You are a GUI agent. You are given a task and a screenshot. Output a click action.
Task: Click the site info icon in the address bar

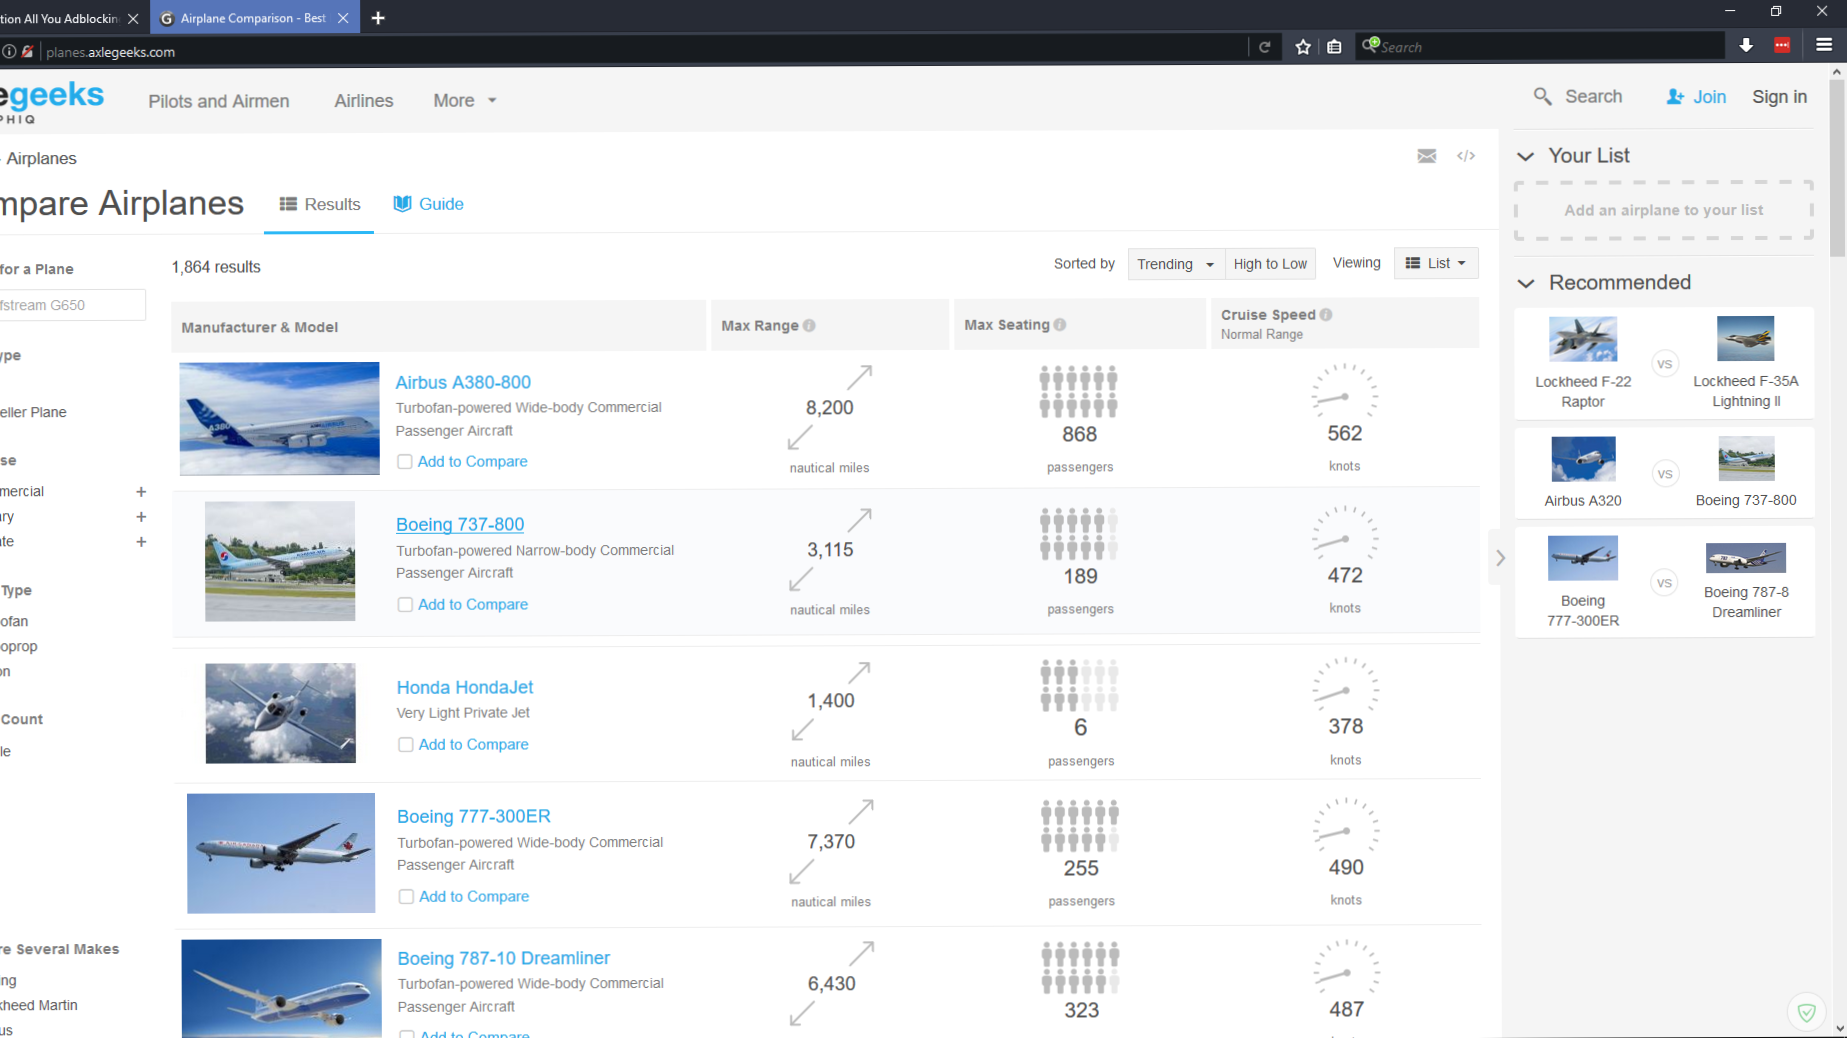coord(9,51)
